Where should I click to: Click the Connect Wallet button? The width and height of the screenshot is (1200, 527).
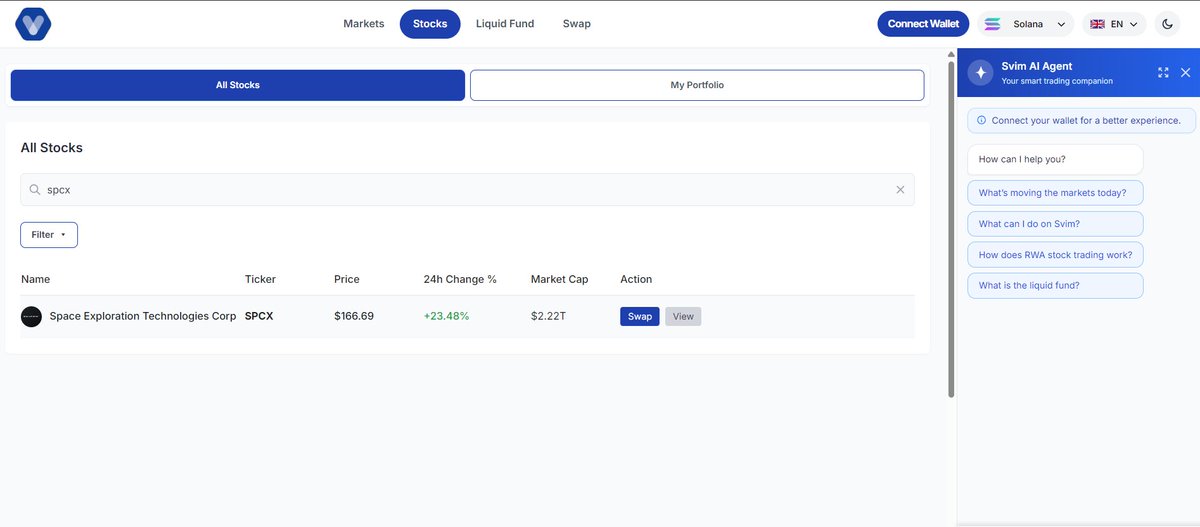click(923, 24)
